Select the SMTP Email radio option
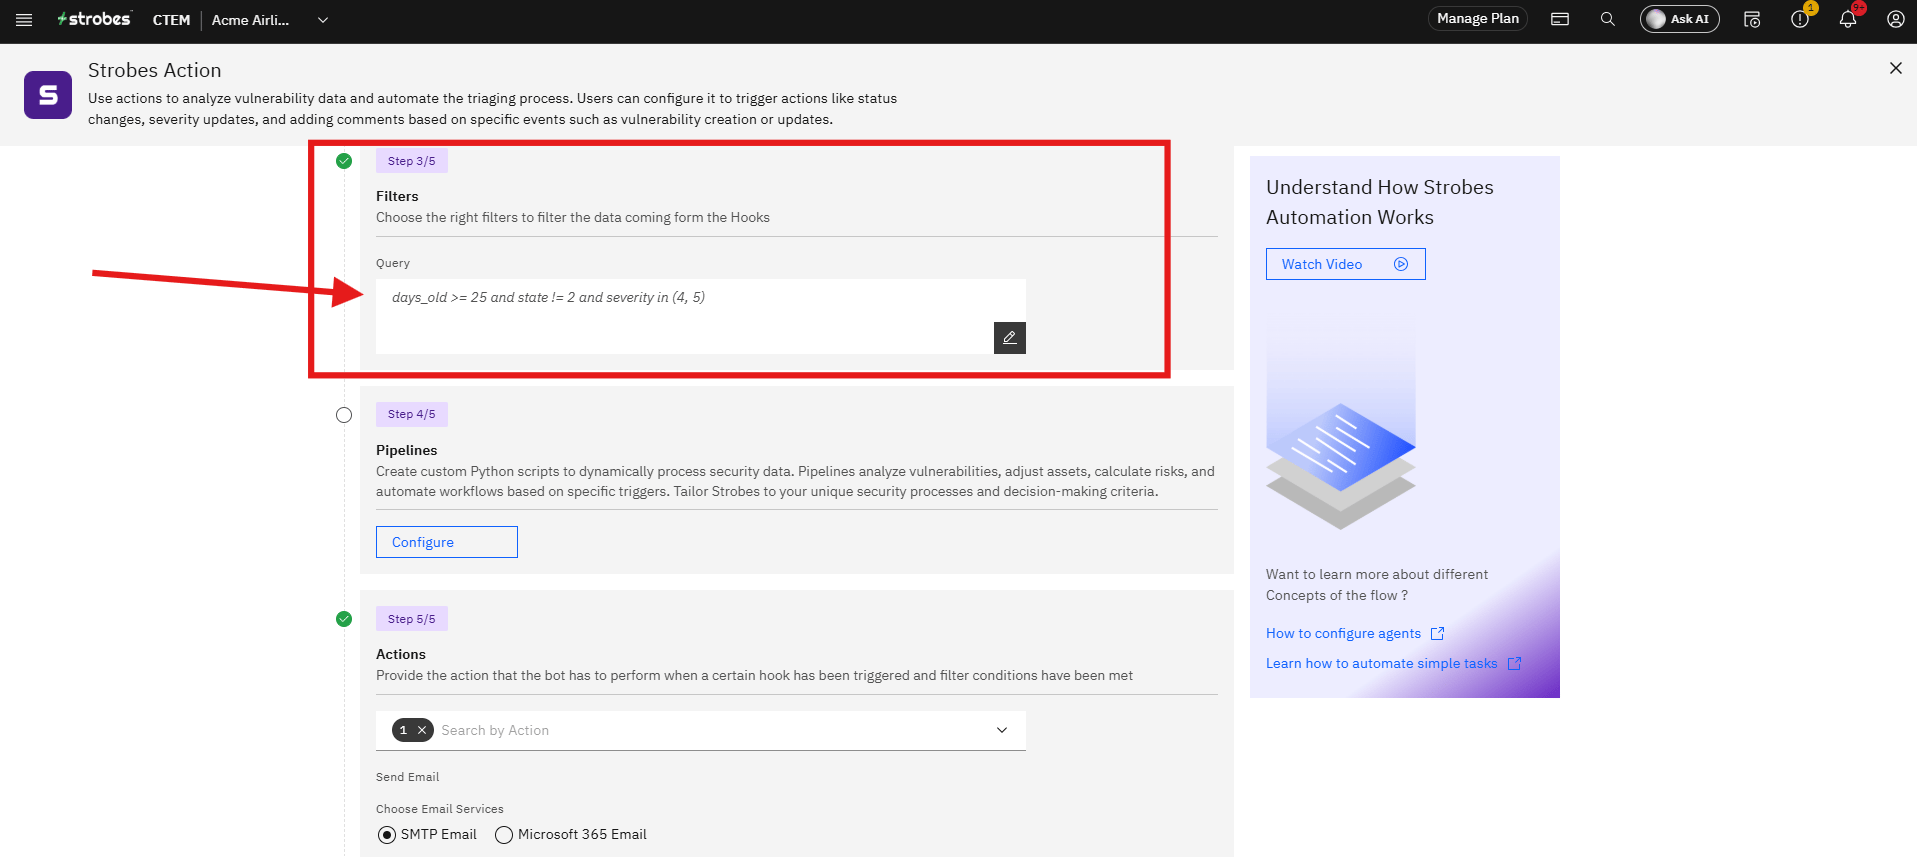 [x=387, y=835]
